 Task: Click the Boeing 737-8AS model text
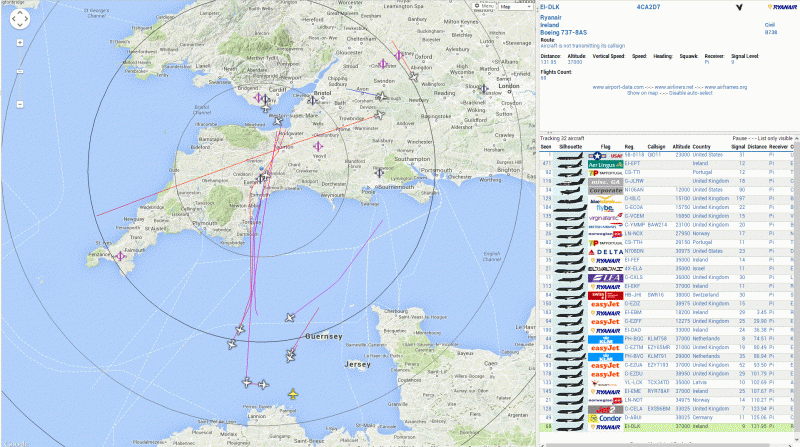[564, 33]
